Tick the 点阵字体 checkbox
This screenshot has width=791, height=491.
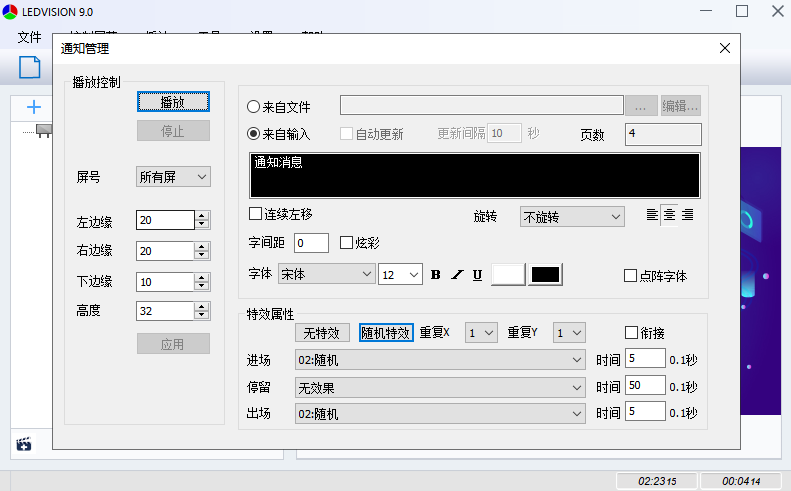[630, 276]
